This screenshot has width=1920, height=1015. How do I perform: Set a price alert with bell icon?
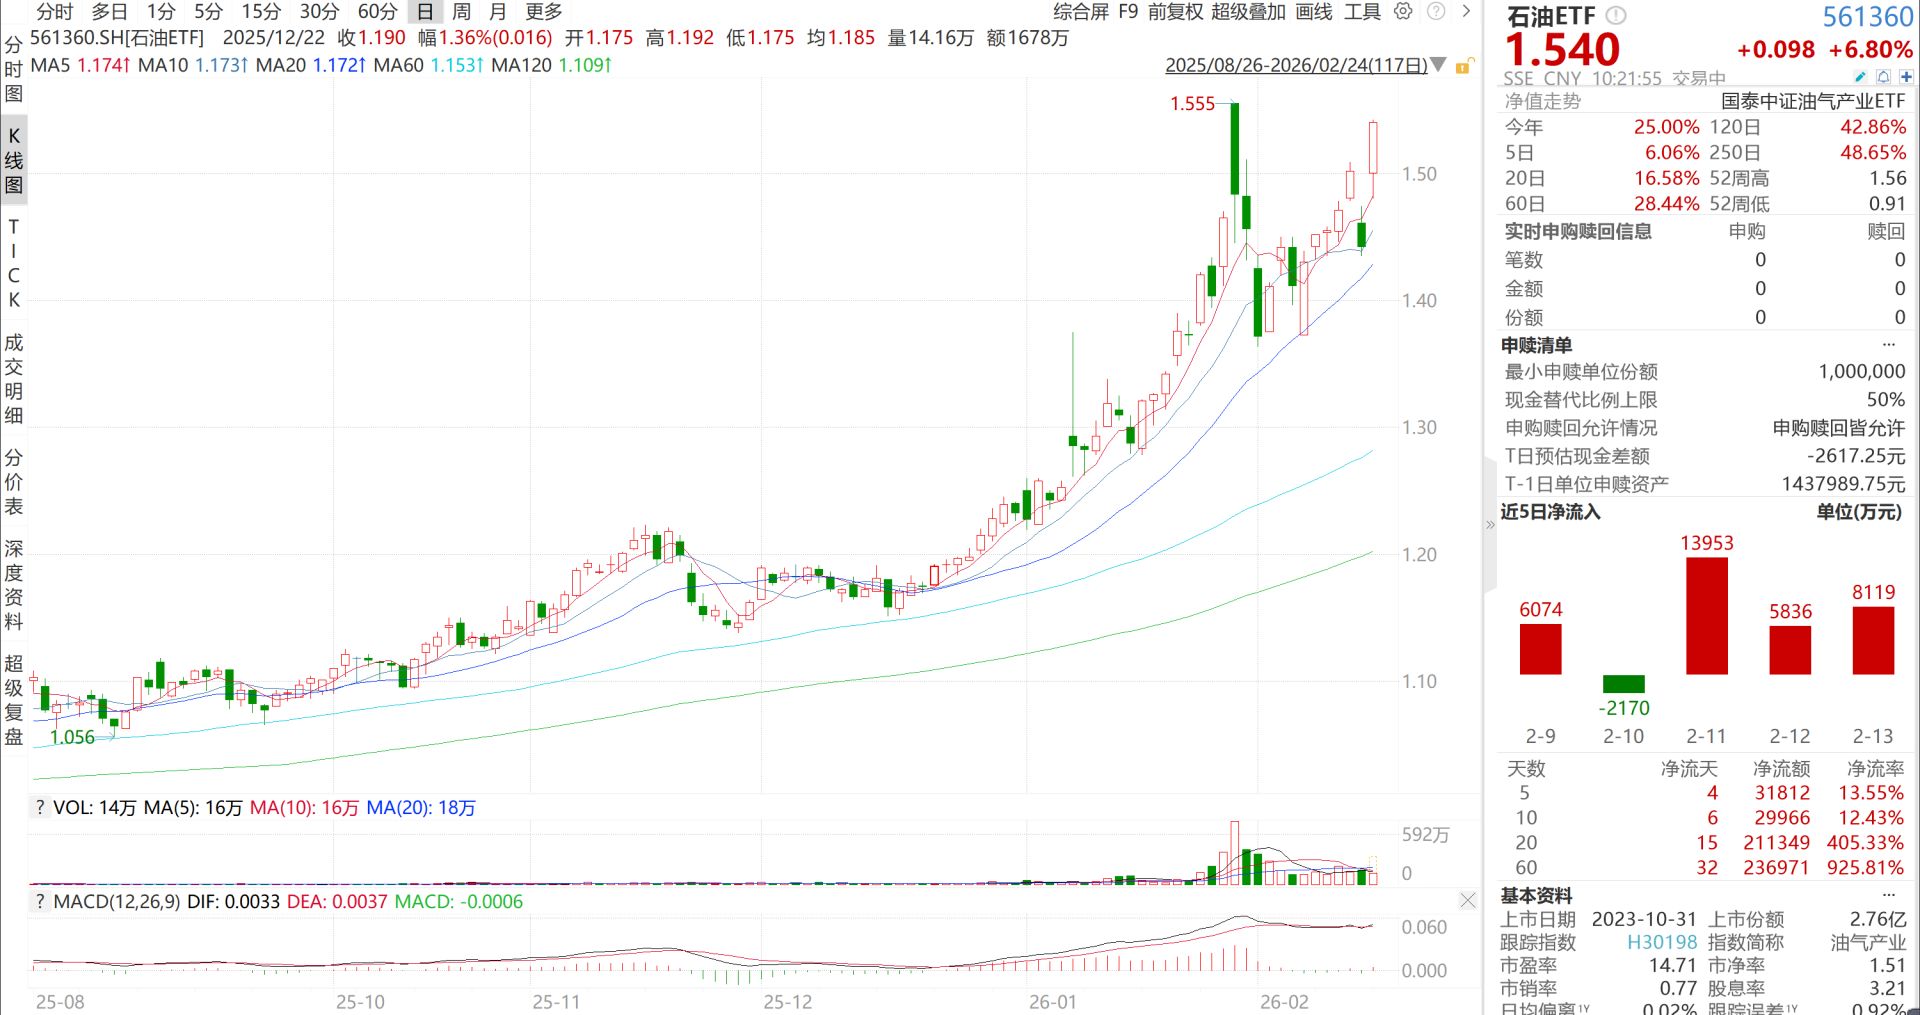1883,78
